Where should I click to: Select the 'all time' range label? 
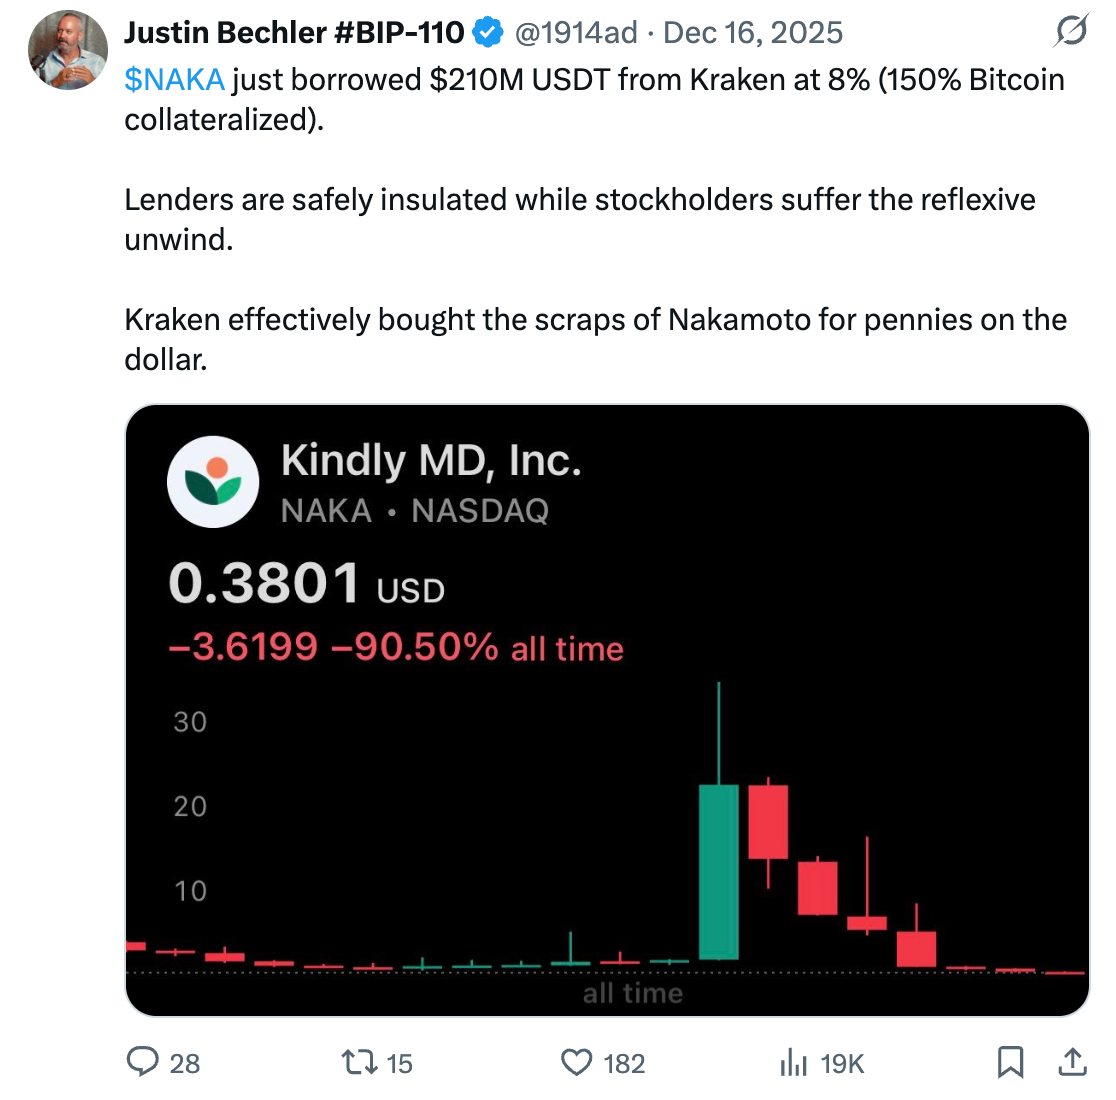[632, 992]
